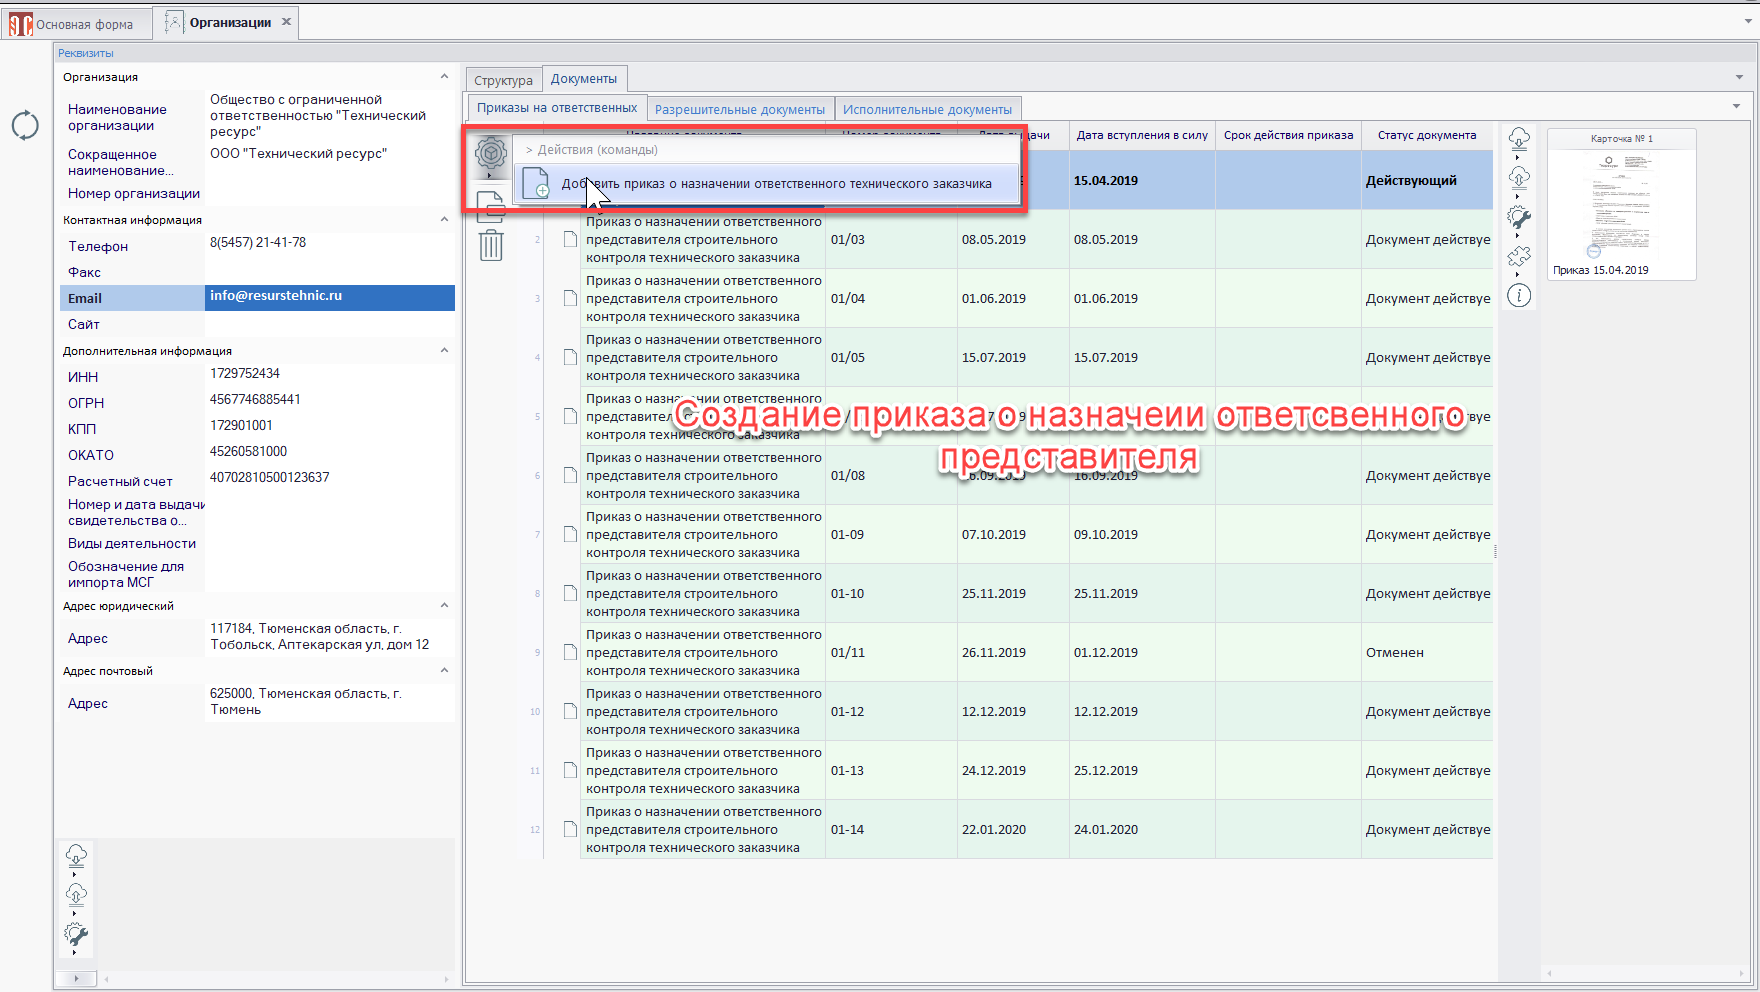
Task: Click the Расчетный счет value 40702810500123637
Action: [329, 480]
